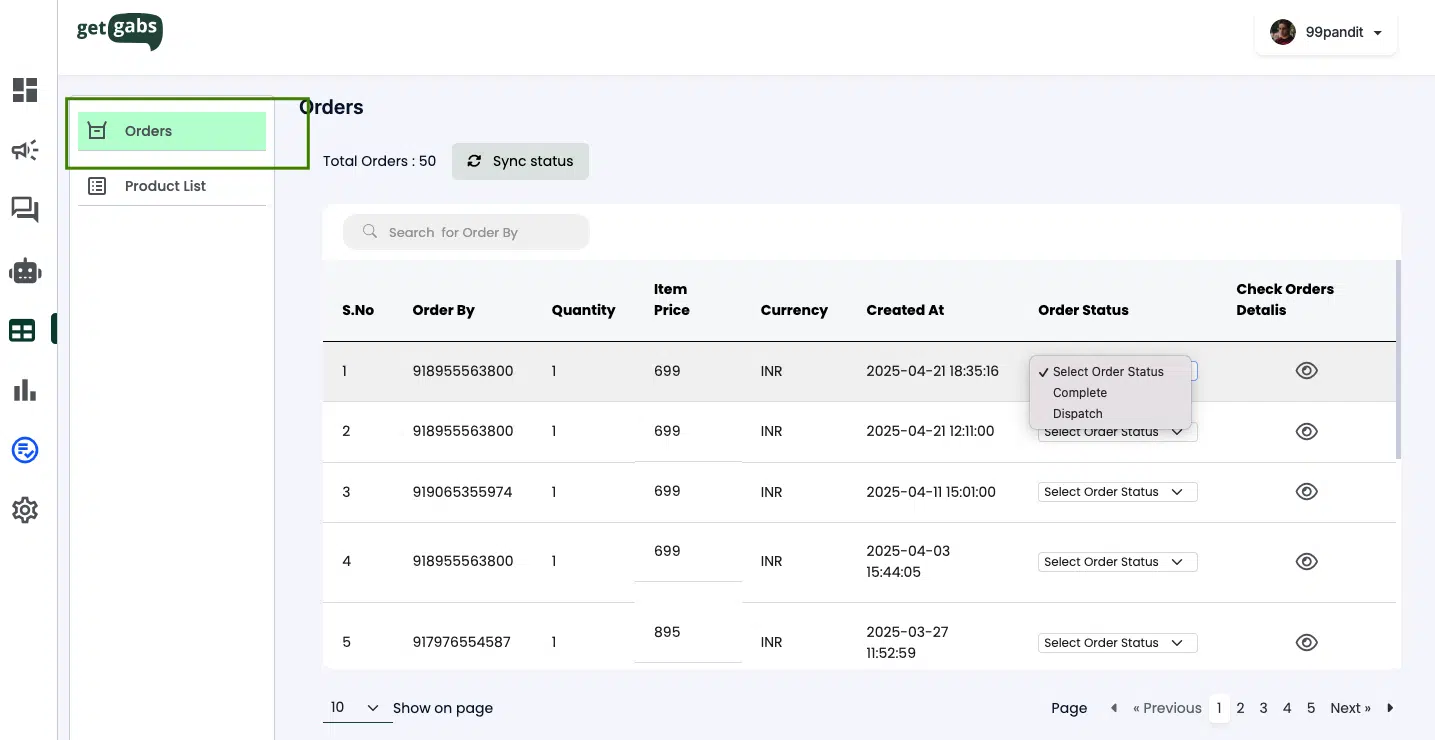Click the Total Orders : 50 label

(x=379, y=161)
